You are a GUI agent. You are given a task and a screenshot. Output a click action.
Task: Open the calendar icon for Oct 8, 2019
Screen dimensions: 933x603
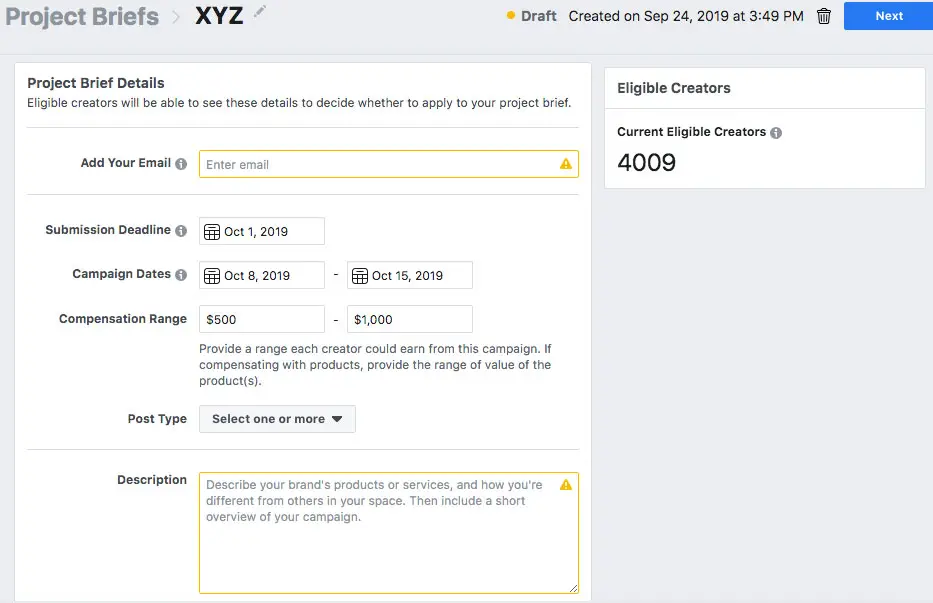point(212,276)
